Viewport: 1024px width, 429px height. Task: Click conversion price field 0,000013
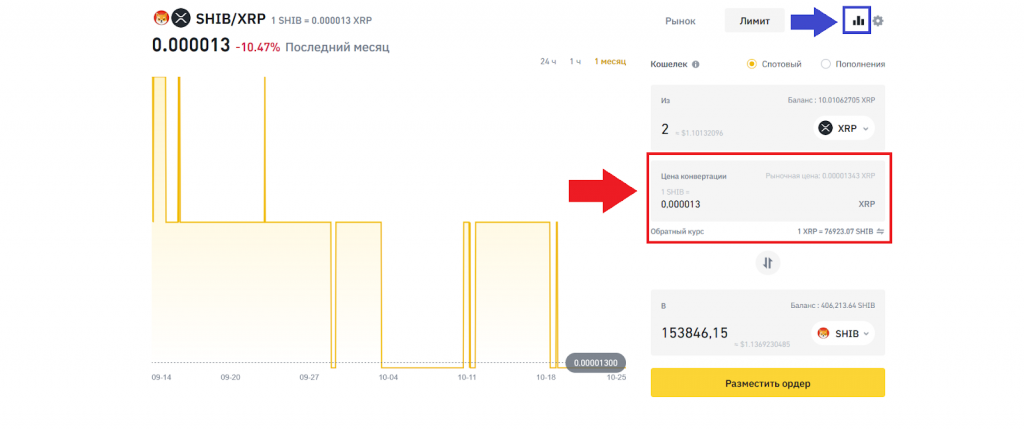(681, 204)
